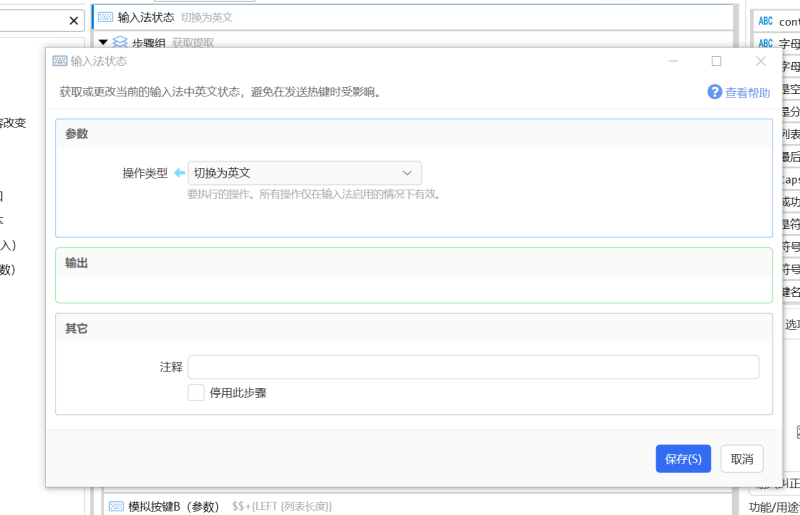Maximize the 输入法状态 dialog
This screenshot has height=515, width=800.
point(716,61)
